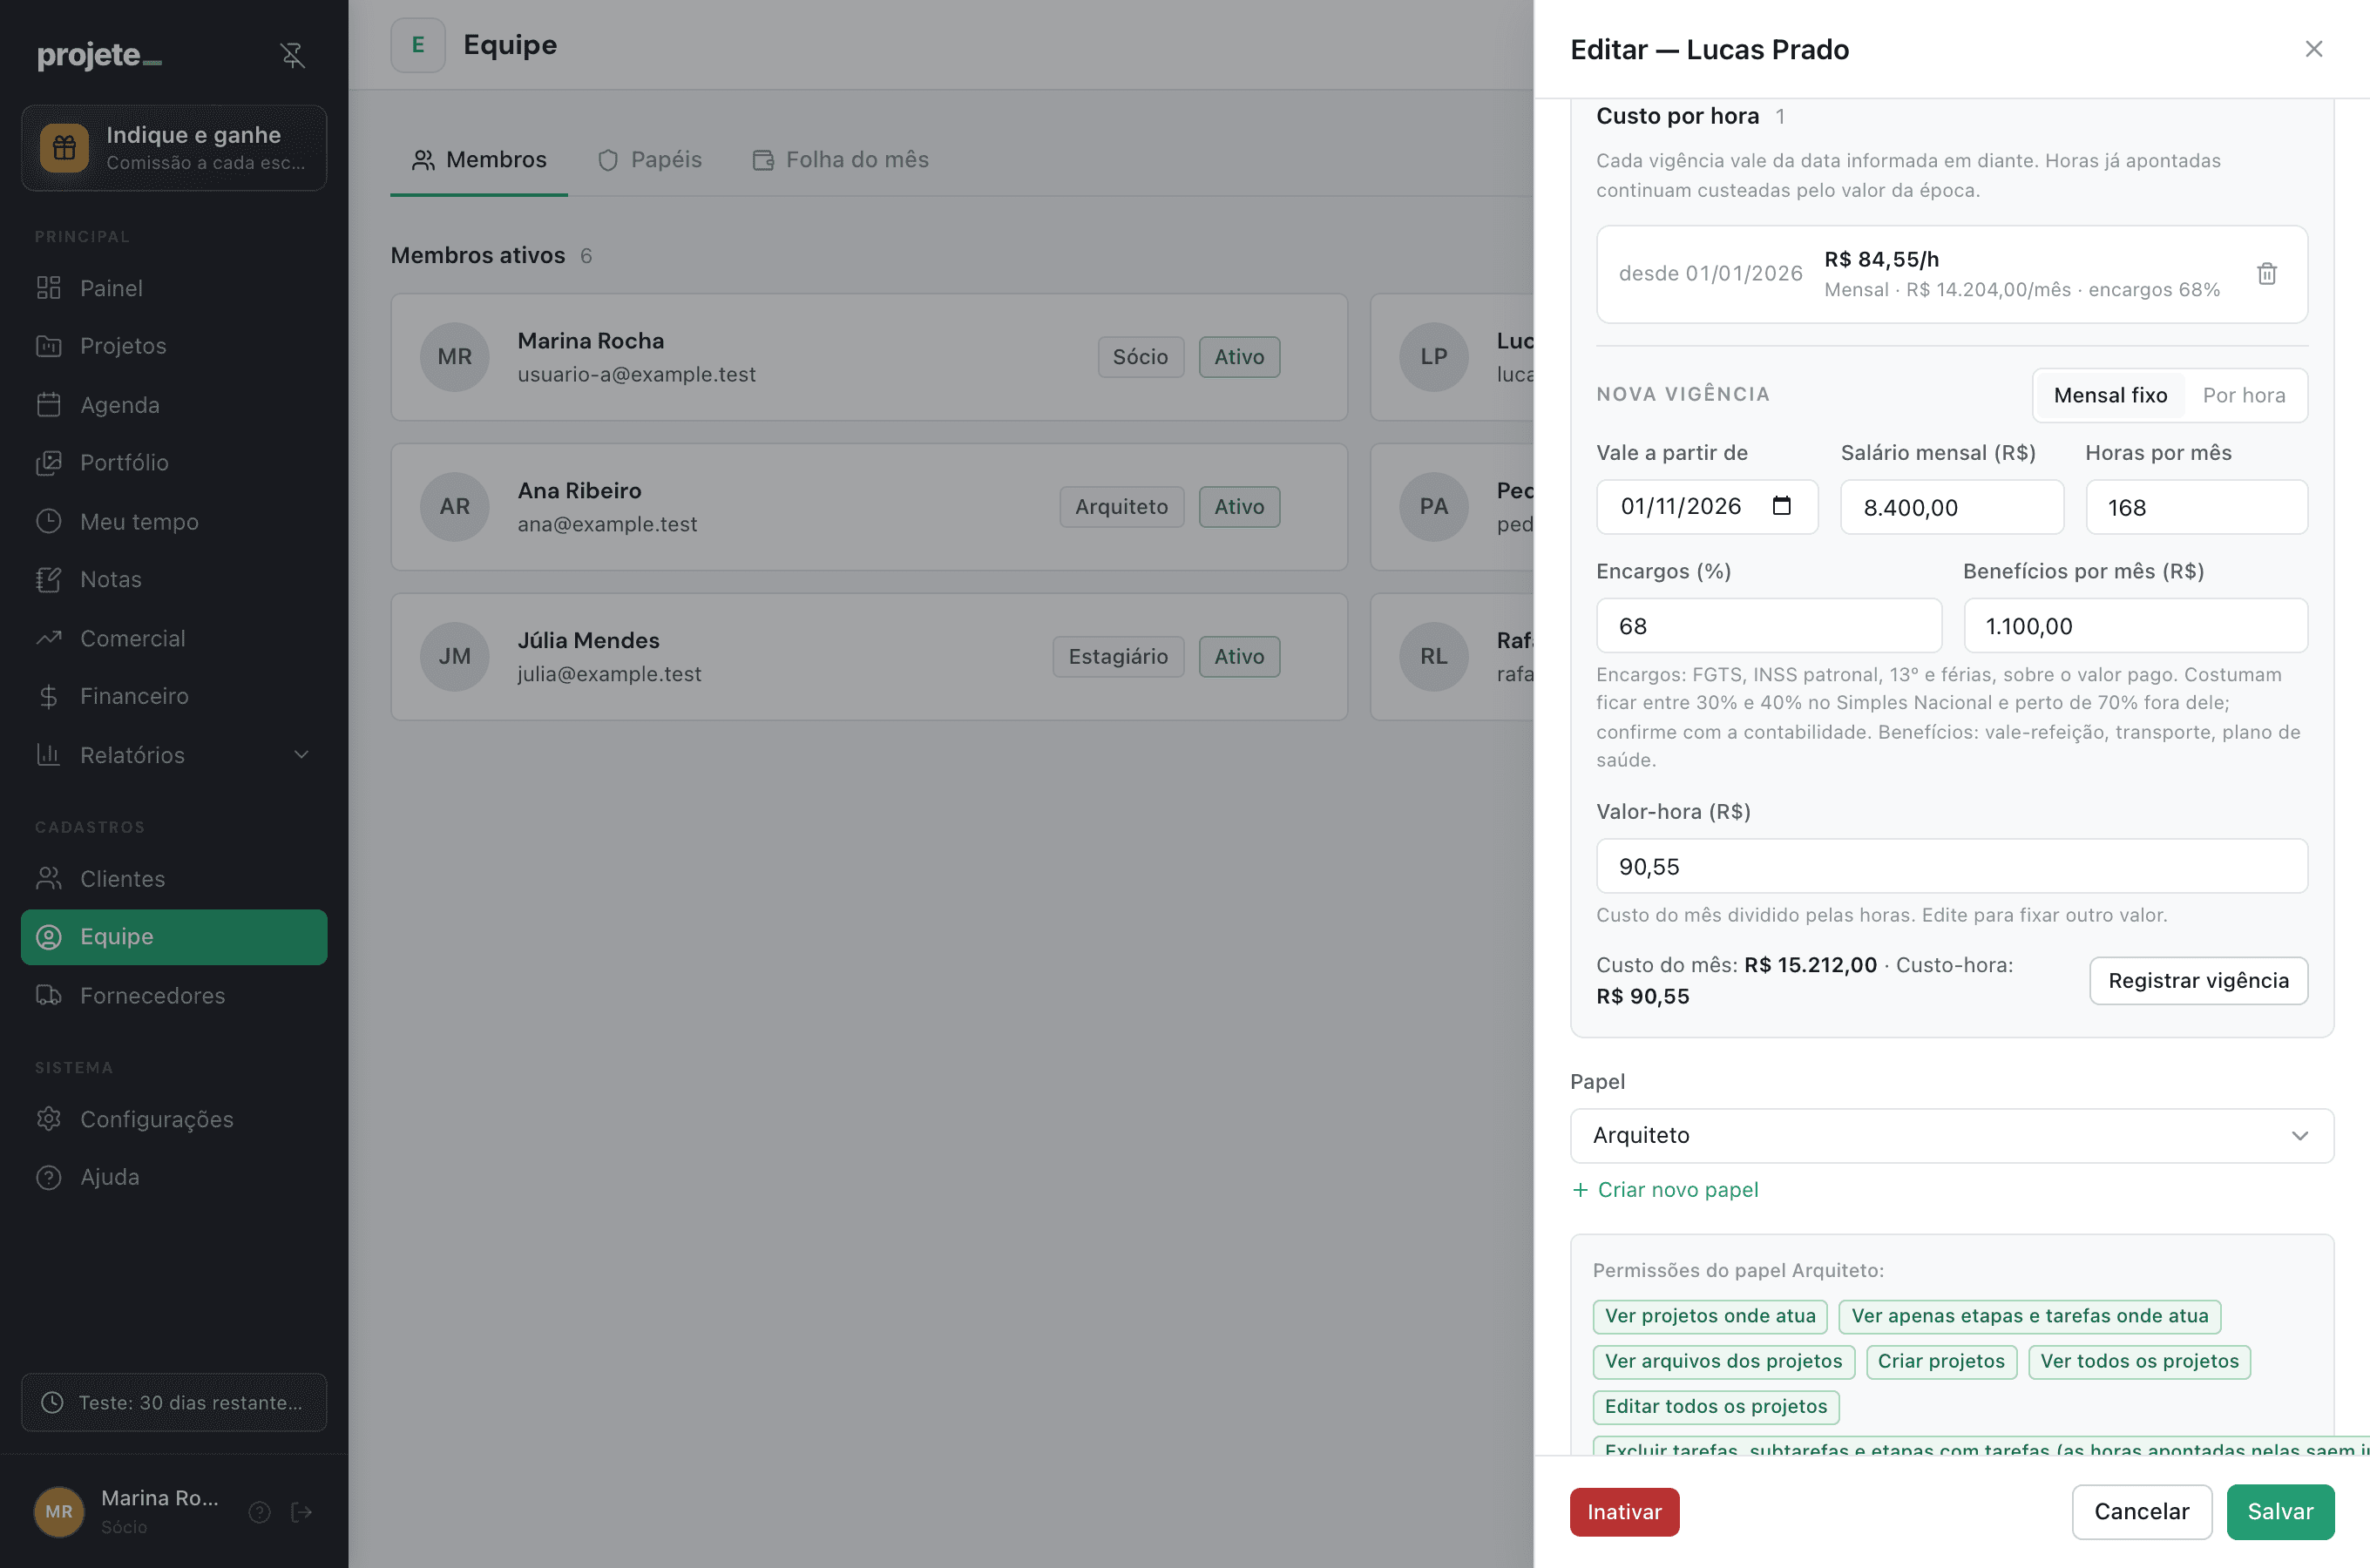Click the Salário mensal input field
The image size is (2370, 1568).
point(1951,507)
